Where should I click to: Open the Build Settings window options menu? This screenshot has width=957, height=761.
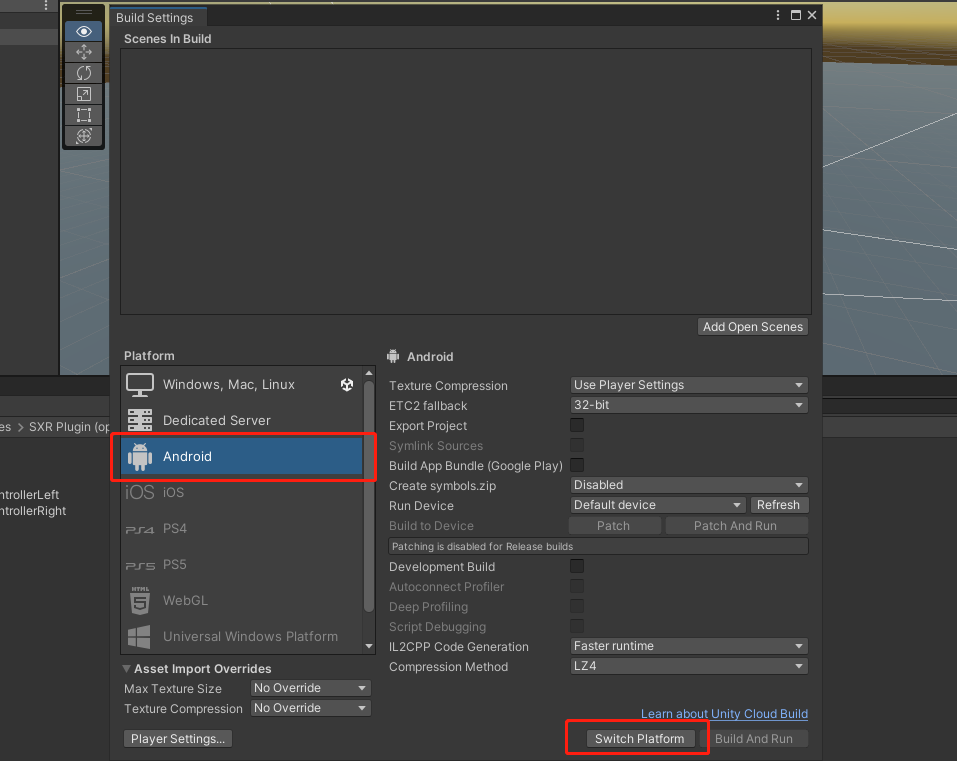click(778, 16)
